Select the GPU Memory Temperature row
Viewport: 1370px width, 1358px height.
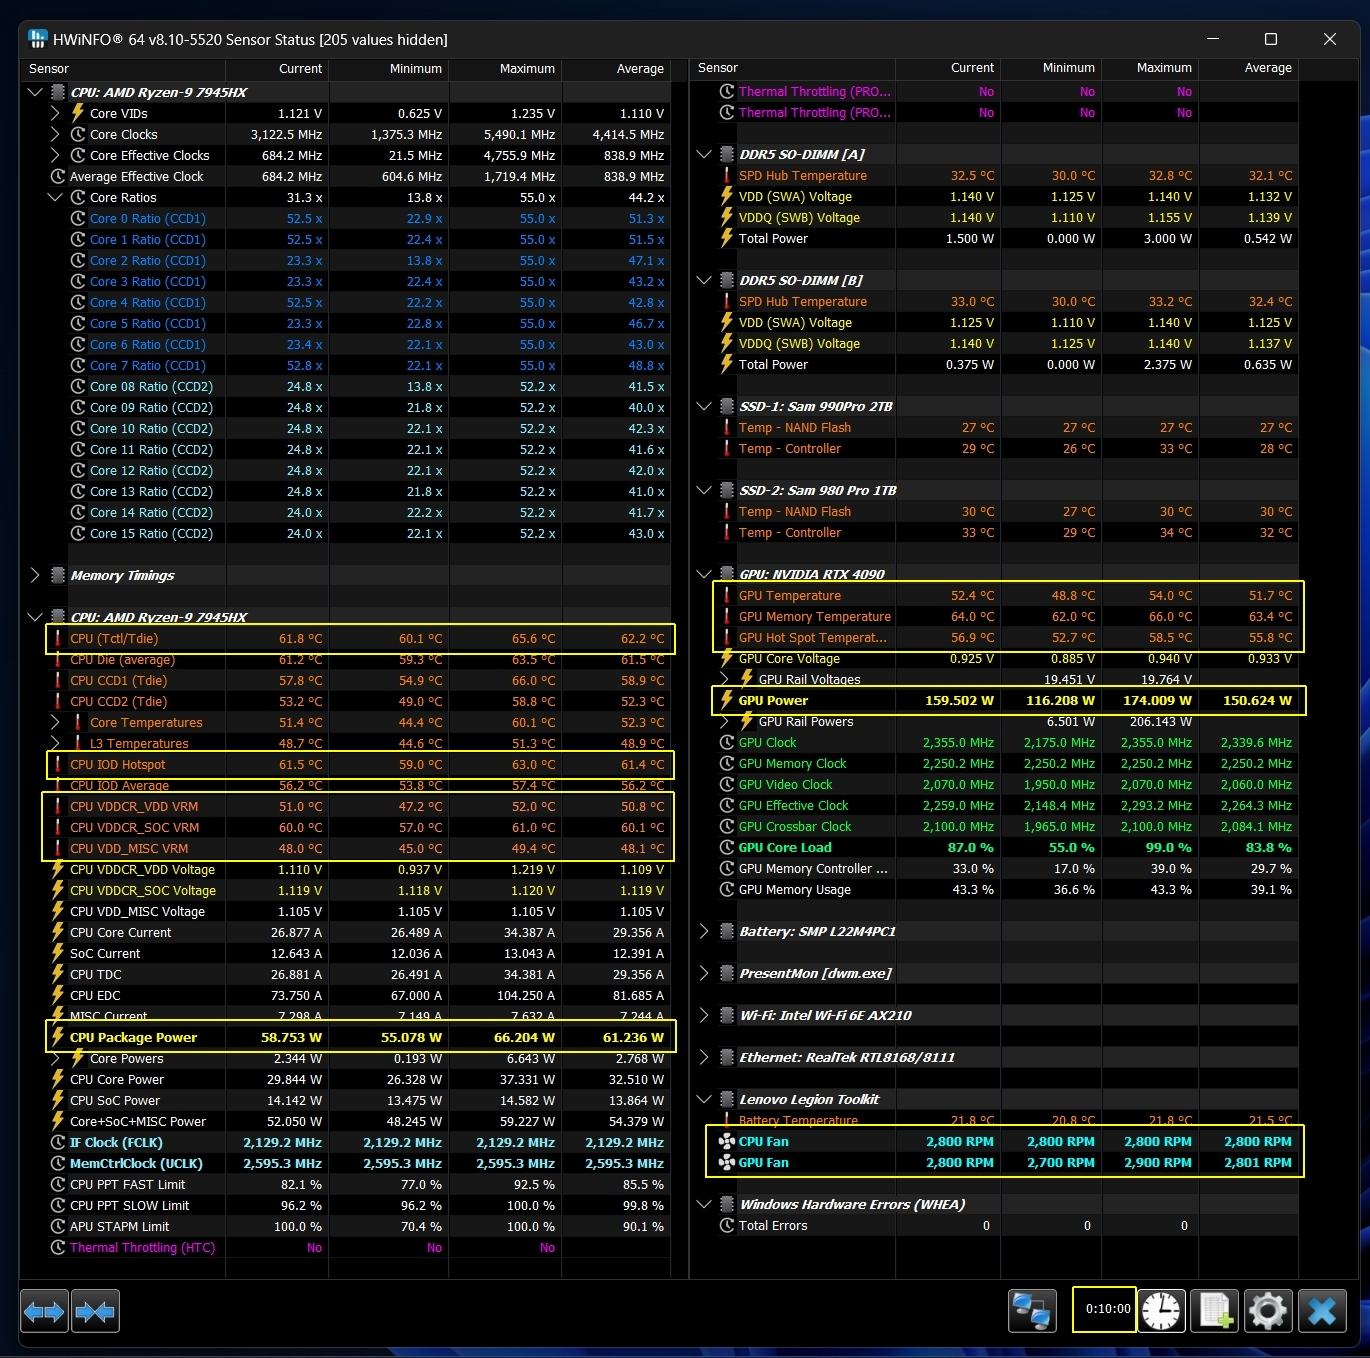point(995,616)
